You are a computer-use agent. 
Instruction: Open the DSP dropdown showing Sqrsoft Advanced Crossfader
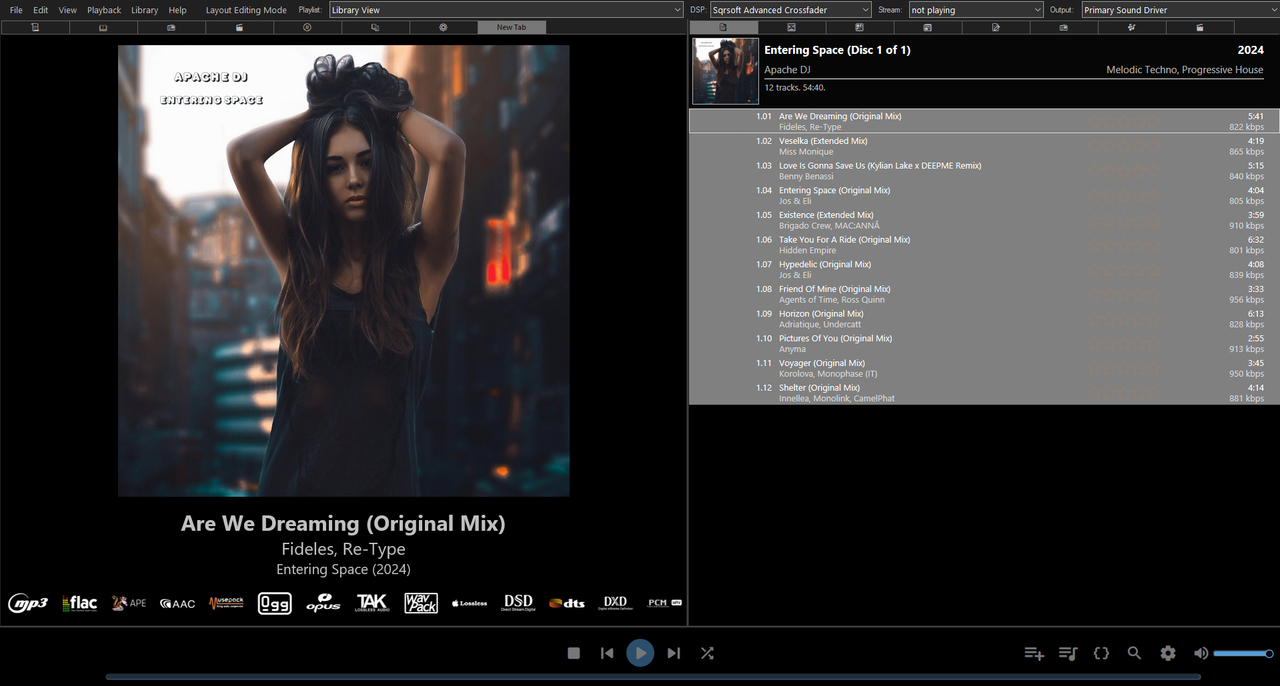pos(790,10)
